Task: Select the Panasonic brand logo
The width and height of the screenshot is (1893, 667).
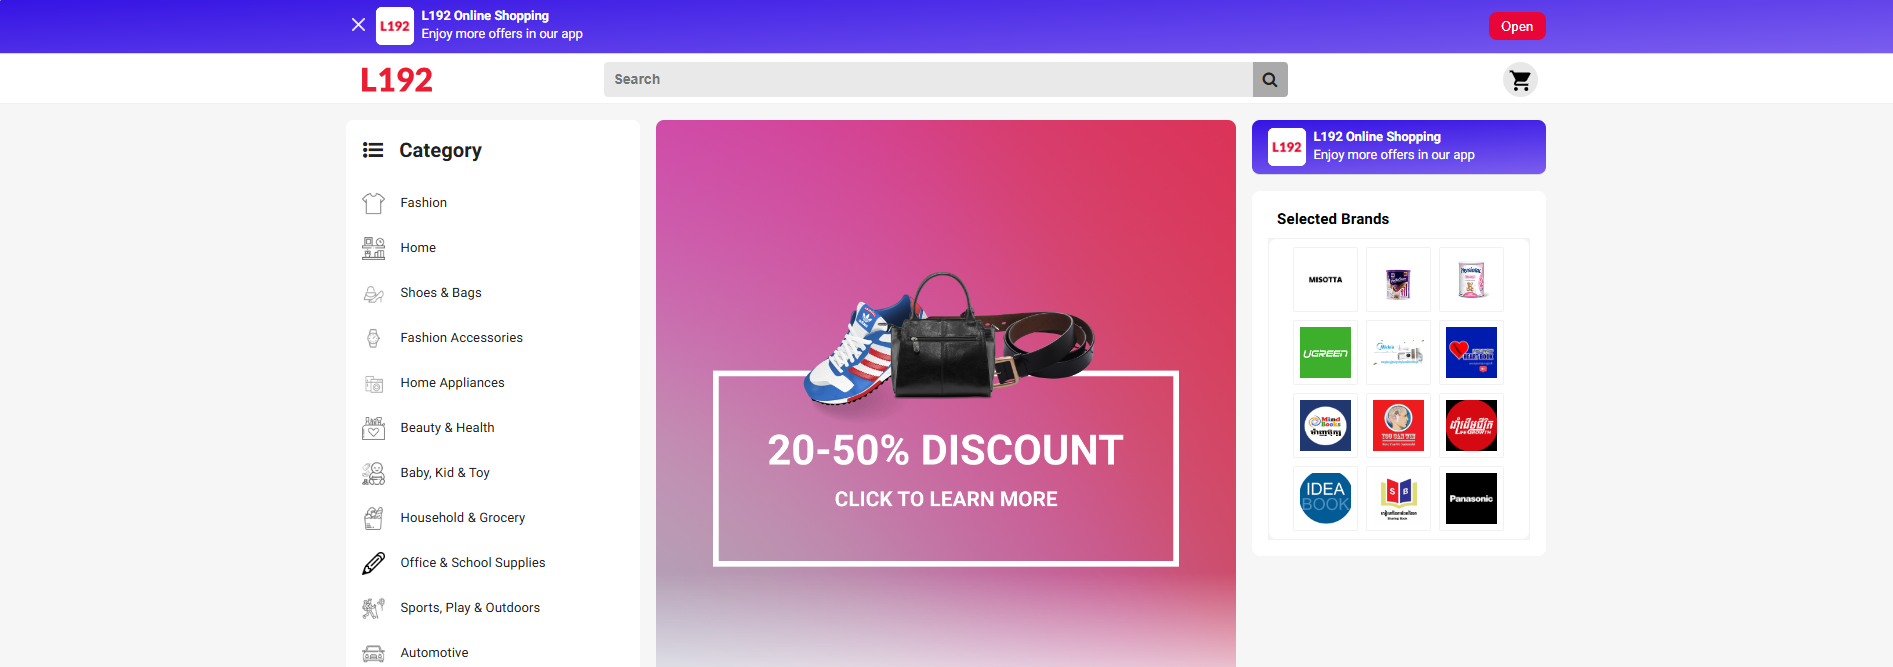Action: [x=1471, y=499]
